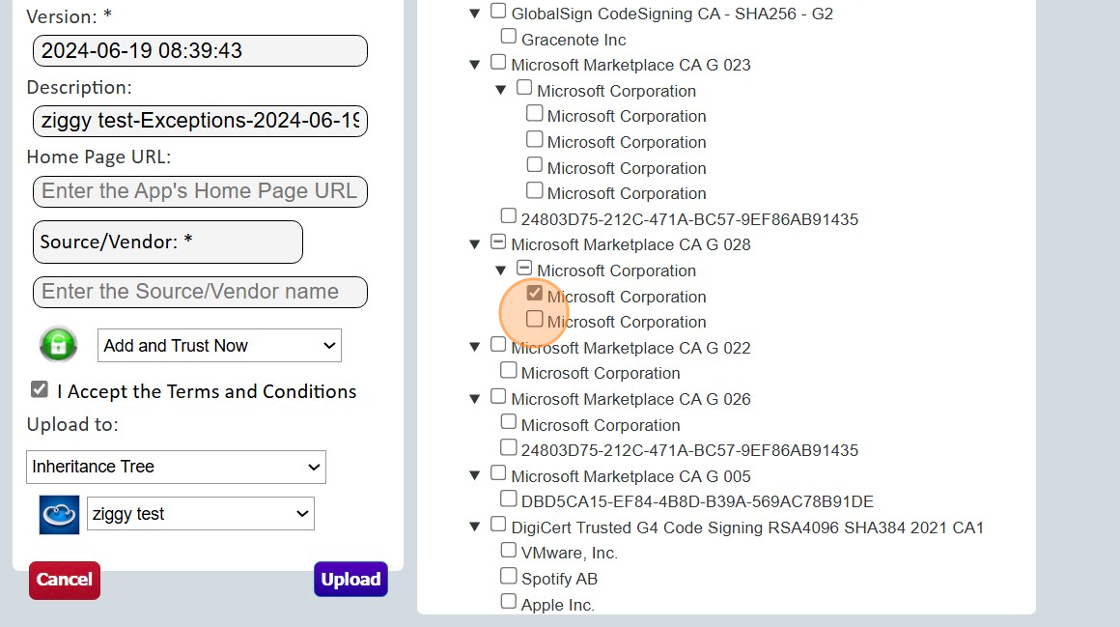Image resolution: width=1120 pixels, height=627 pixels.
Task: Uncheck I Accept the Terms and Conditions
Action: [x=39, y=390]
